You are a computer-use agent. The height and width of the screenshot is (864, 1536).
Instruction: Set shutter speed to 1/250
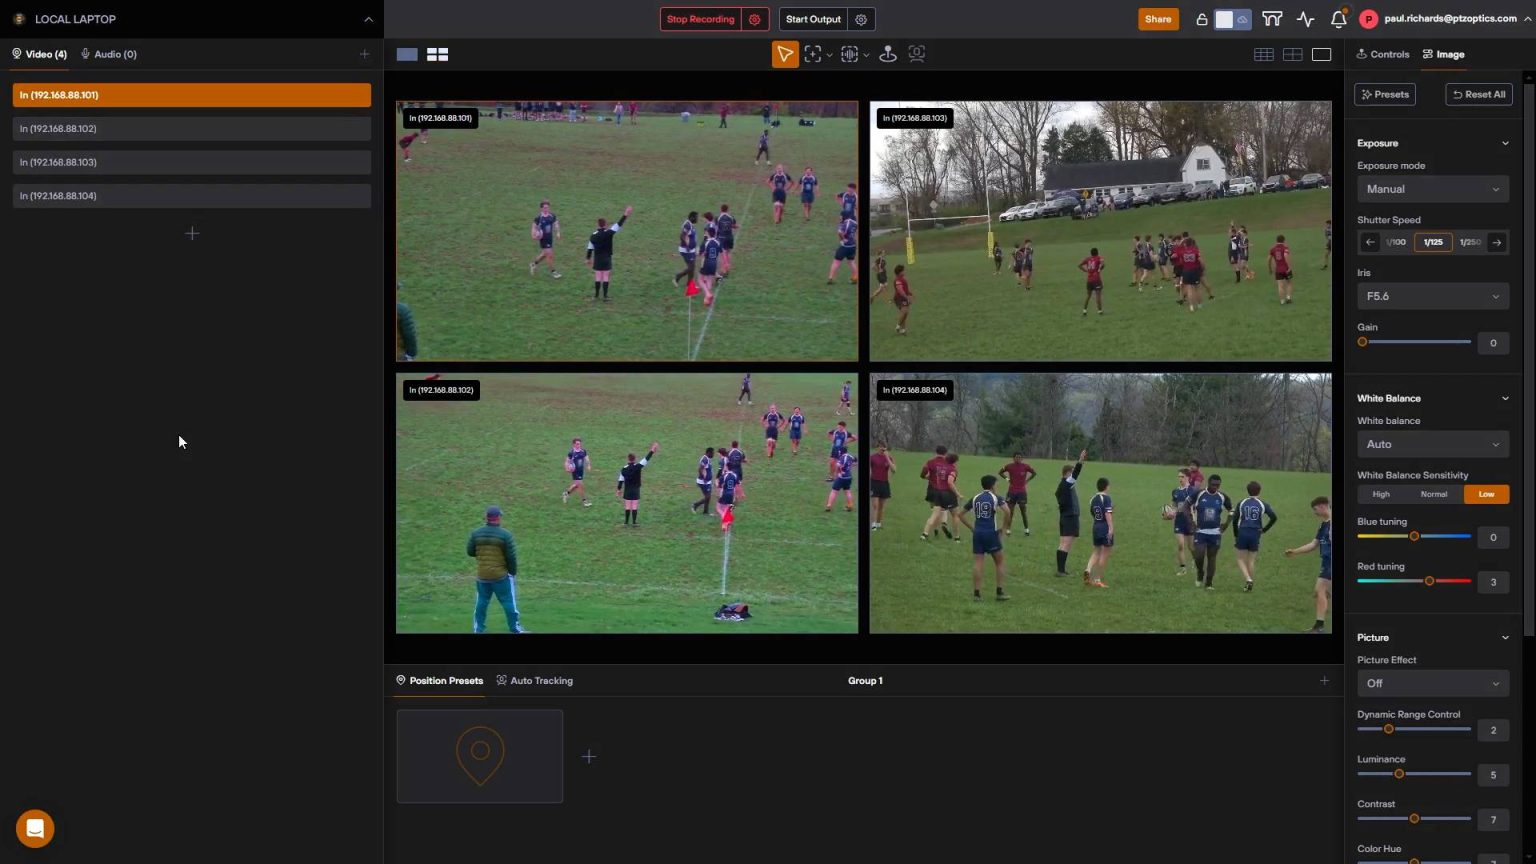(1470, 242)
